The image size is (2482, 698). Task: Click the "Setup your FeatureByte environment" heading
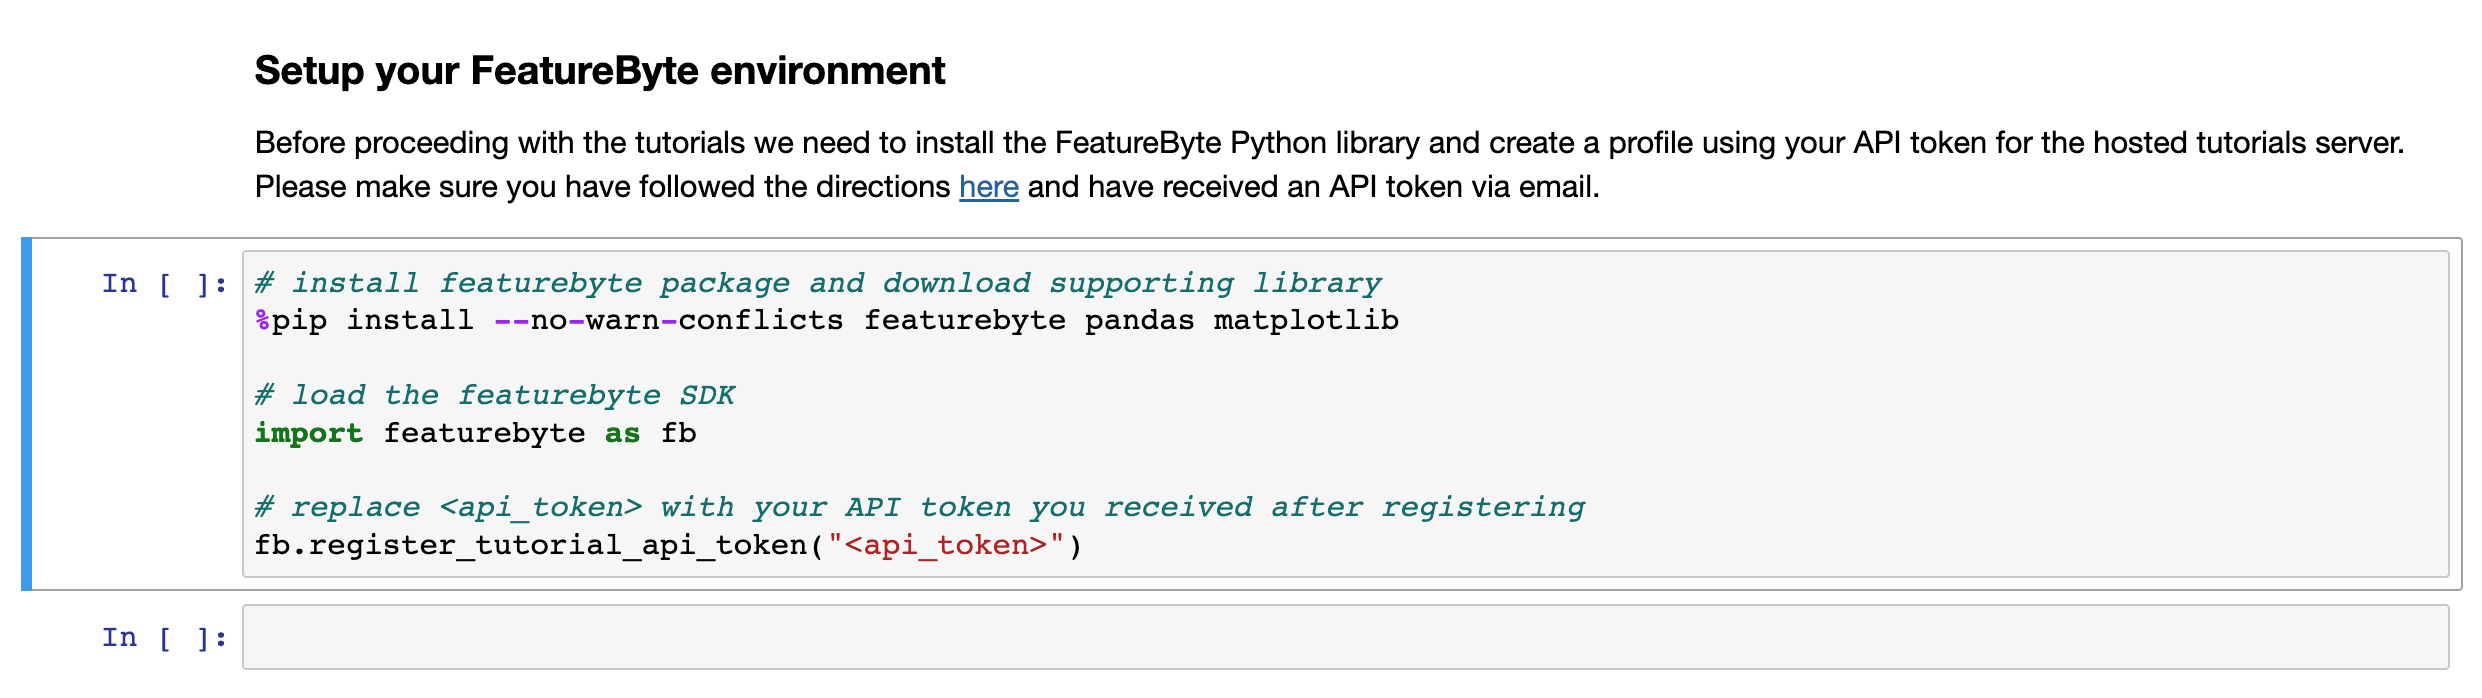tap(599, 71)
